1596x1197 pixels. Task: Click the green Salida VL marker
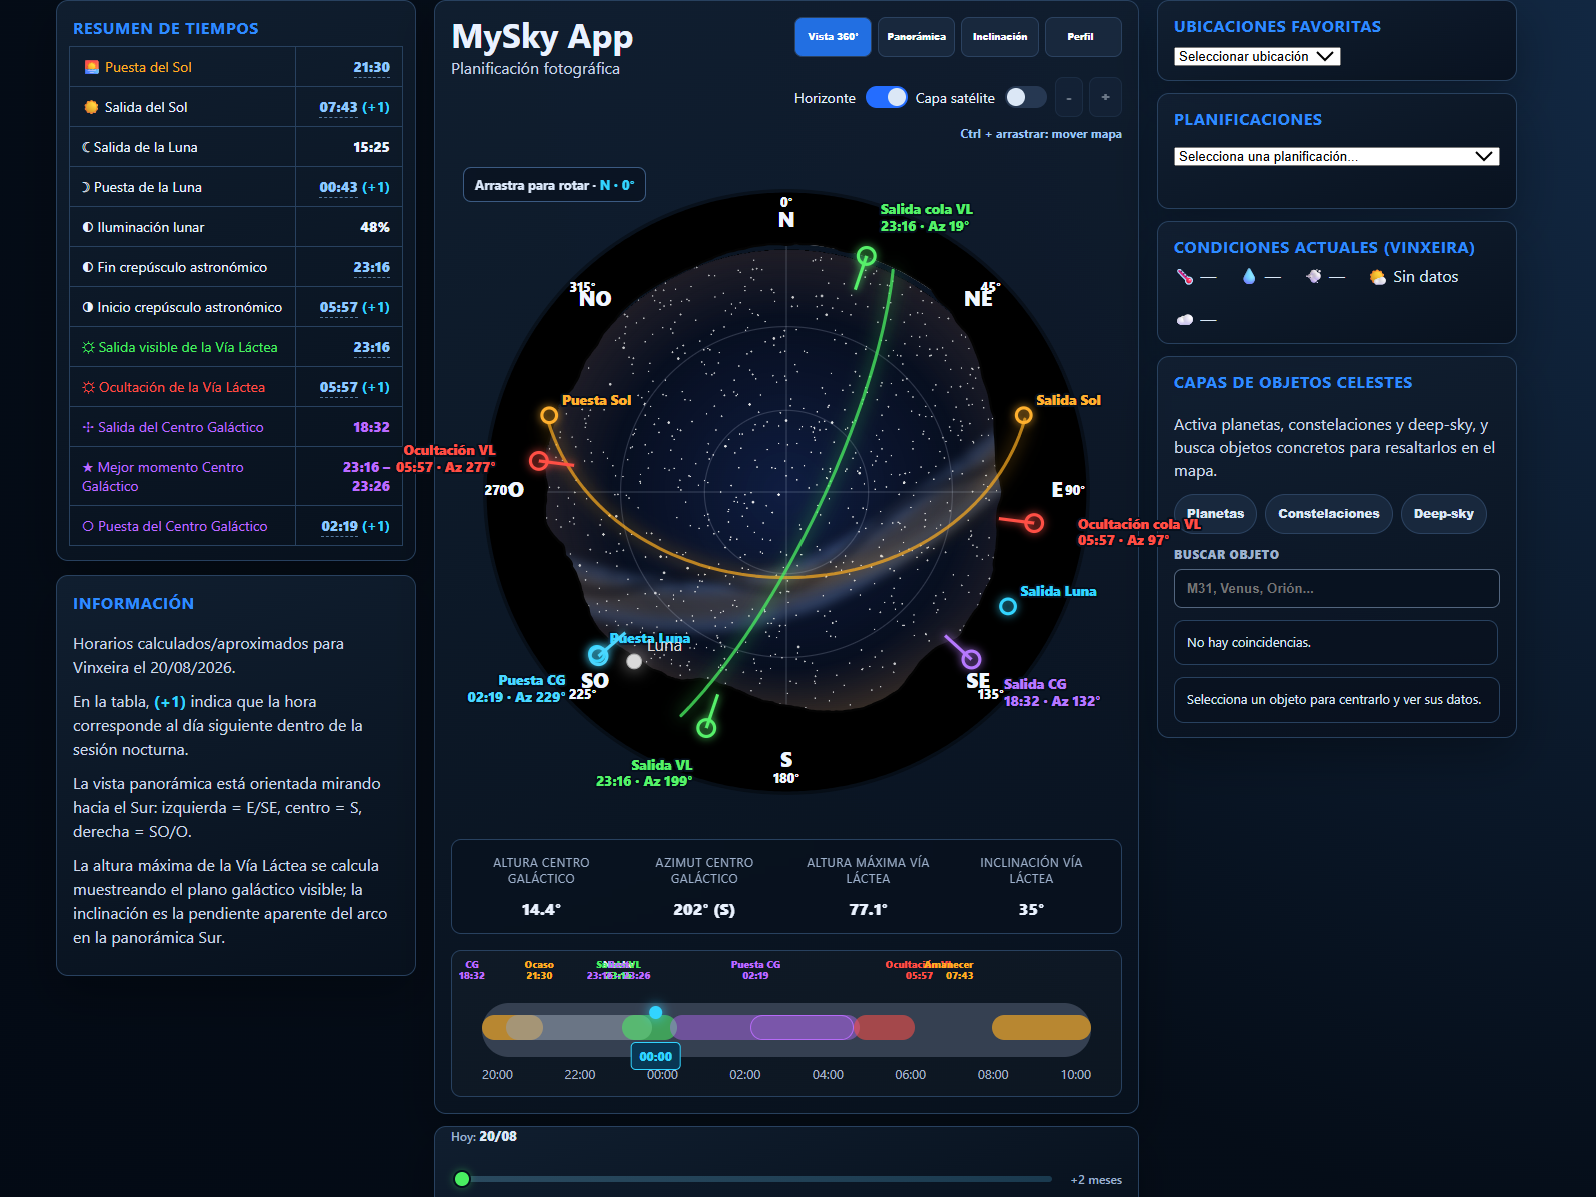pos(706,728)
